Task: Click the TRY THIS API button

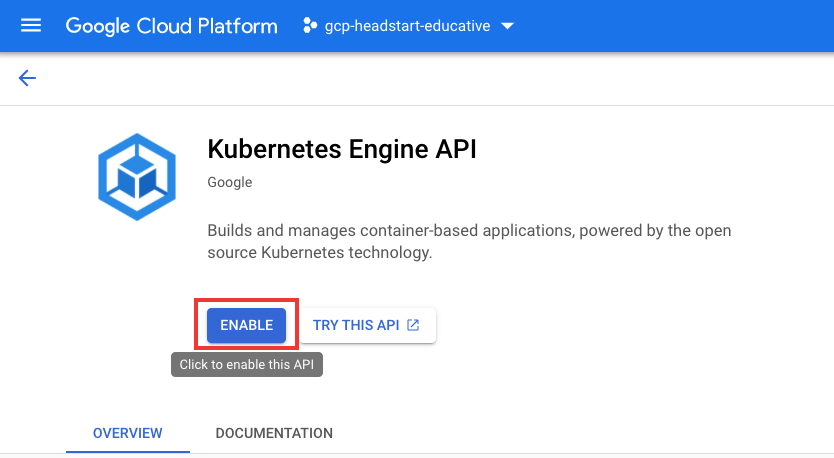Action: [367, 325]
